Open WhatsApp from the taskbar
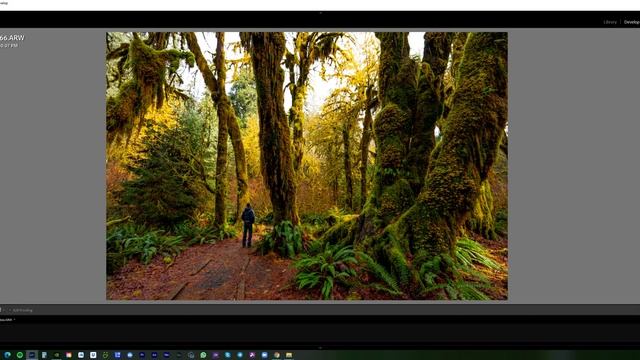The width and height of the screenshot is (640, 360). (203, 355)
